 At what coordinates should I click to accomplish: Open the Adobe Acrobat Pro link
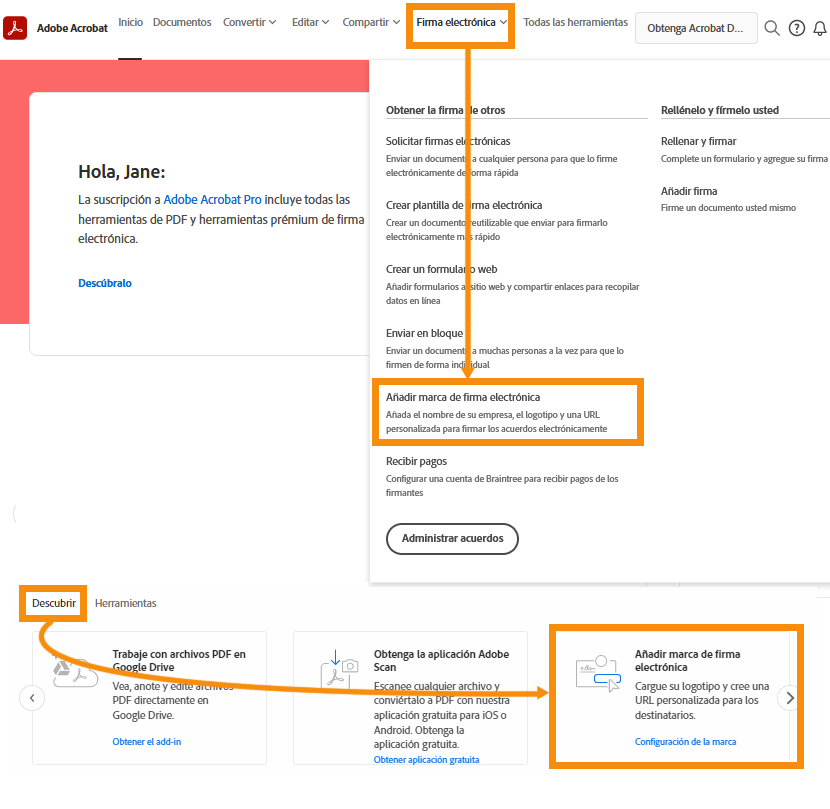(x=212, y=200)
